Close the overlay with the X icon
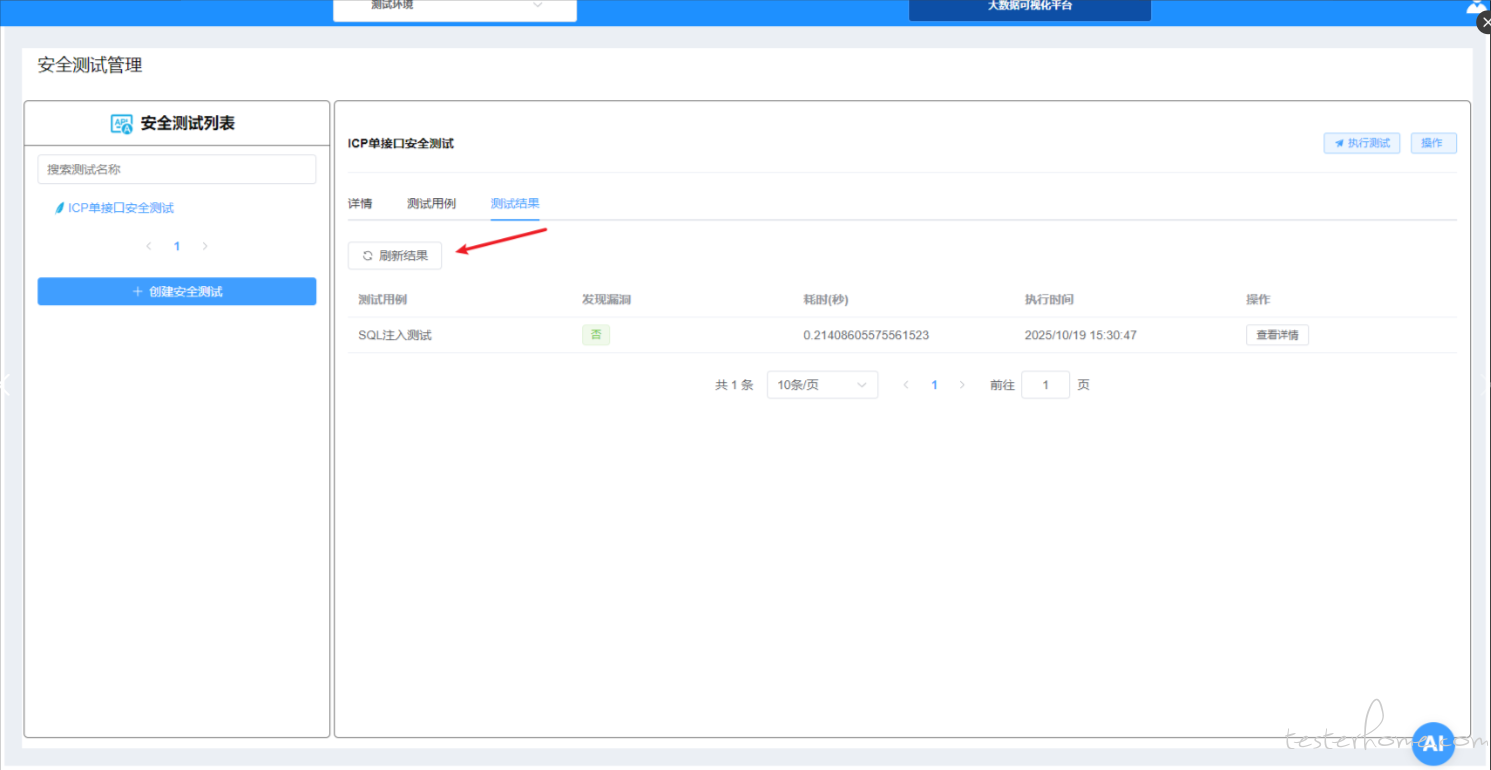The image size is (1491, 770). click(x=1484, y=24)
